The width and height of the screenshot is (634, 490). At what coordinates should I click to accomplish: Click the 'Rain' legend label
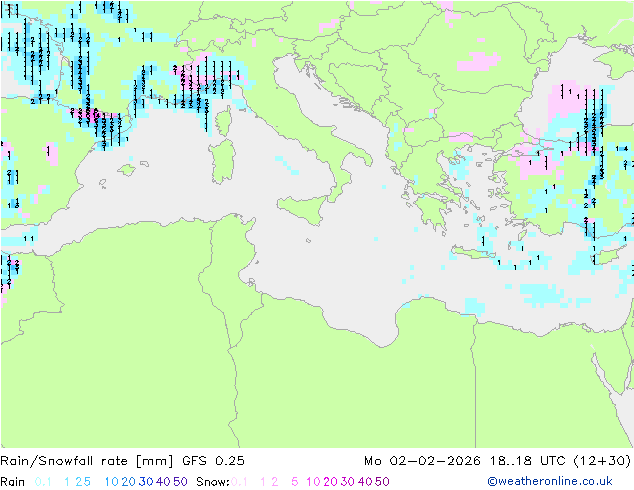[13, 482]
